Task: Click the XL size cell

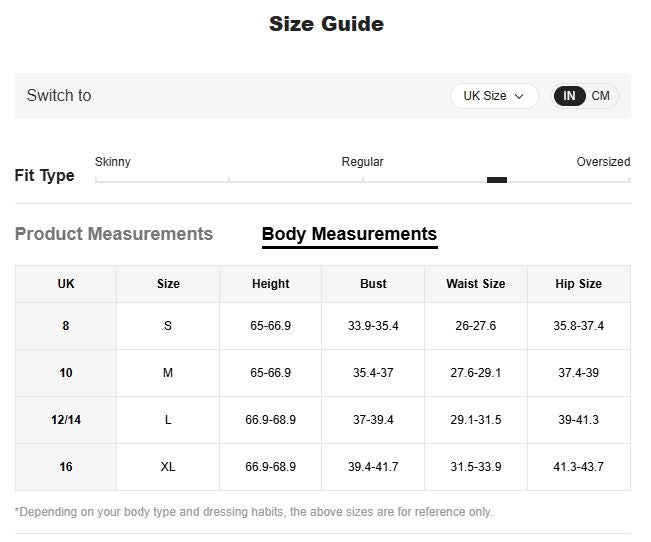Action: pos(168,467)
